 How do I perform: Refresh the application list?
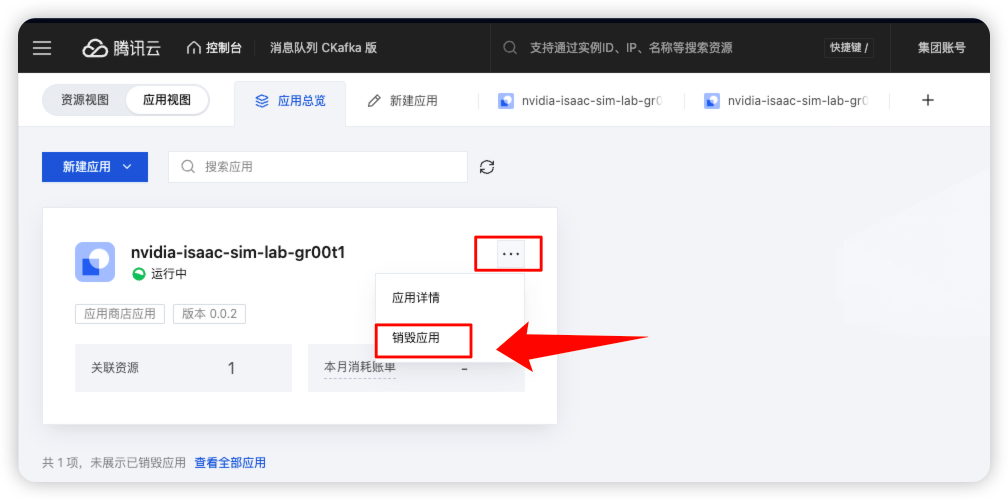[487, 167]
